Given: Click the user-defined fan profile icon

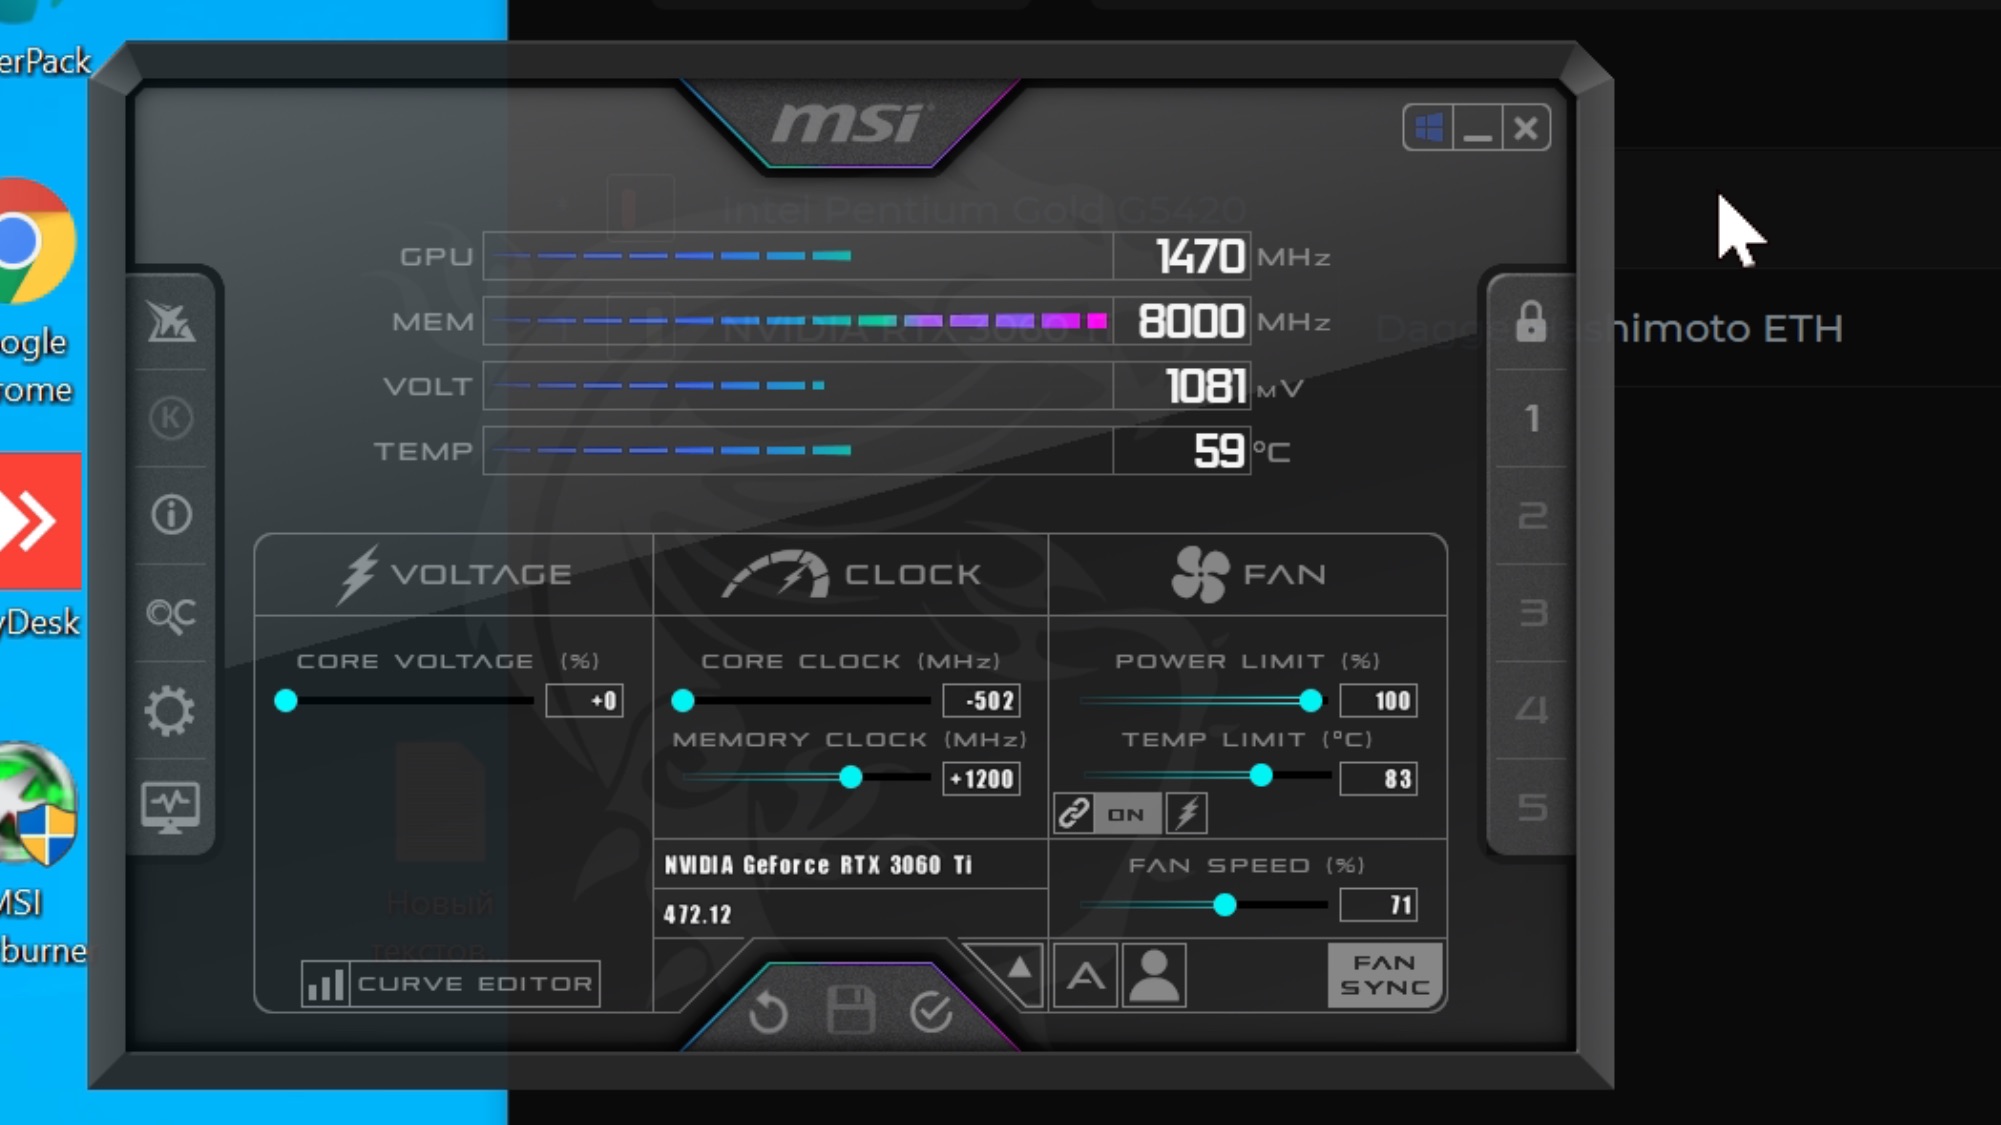Looking at the screenshot, I should 1154,975.
